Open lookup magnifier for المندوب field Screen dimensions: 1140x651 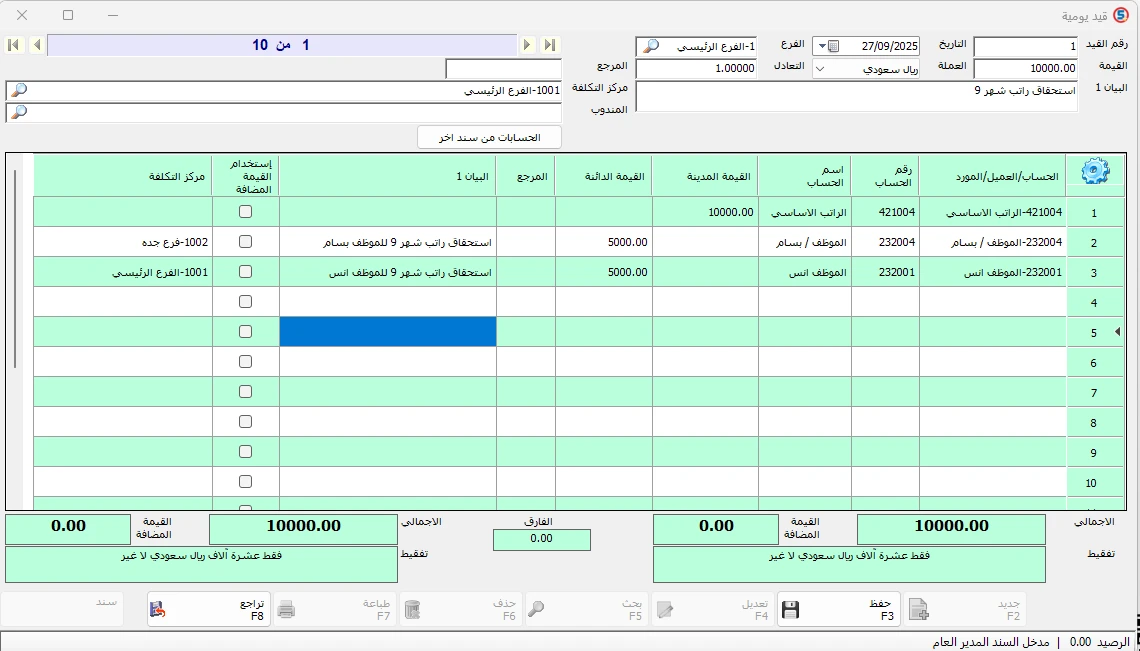pyautogui.click(x=18, y=113)
